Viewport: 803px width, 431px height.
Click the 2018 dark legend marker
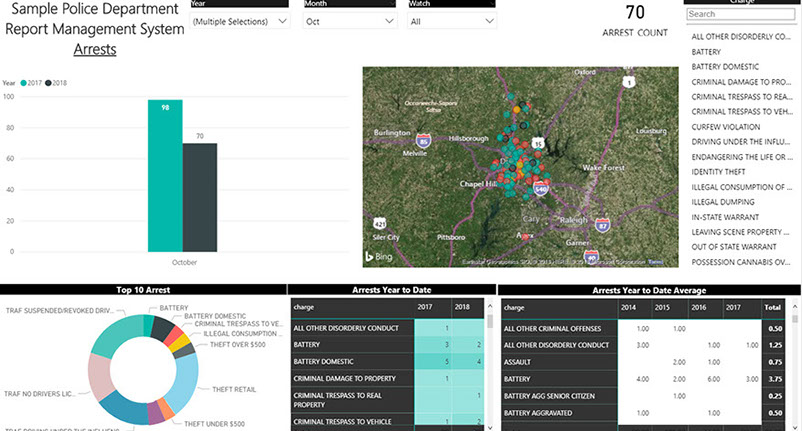(x=48, y=83)
